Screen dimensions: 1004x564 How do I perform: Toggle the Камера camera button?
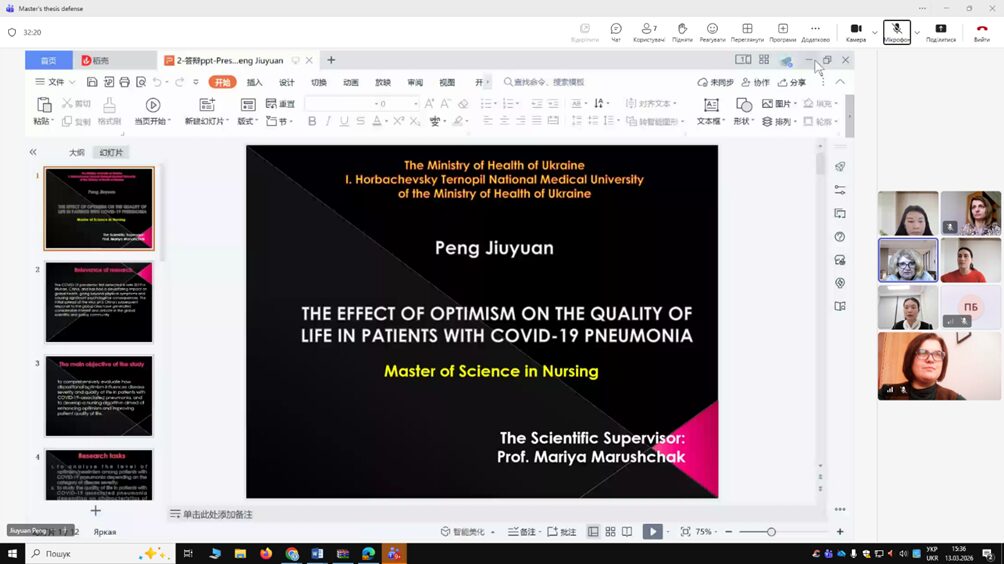pyautogui.click(x=856, y=29)
